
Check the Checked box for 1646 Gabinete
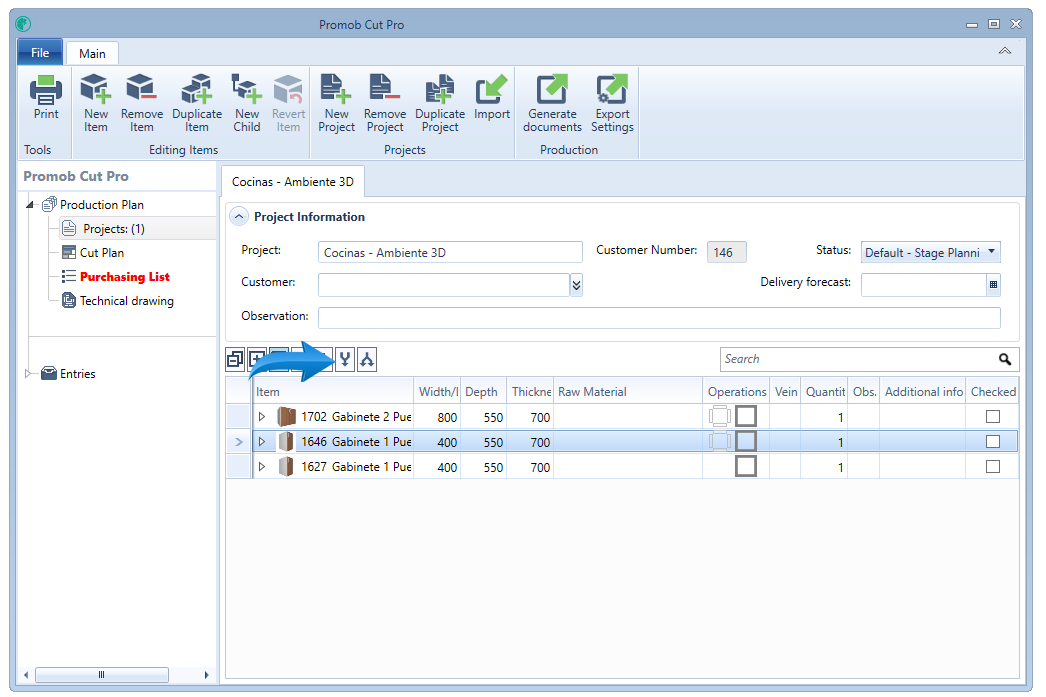(993, 442)
